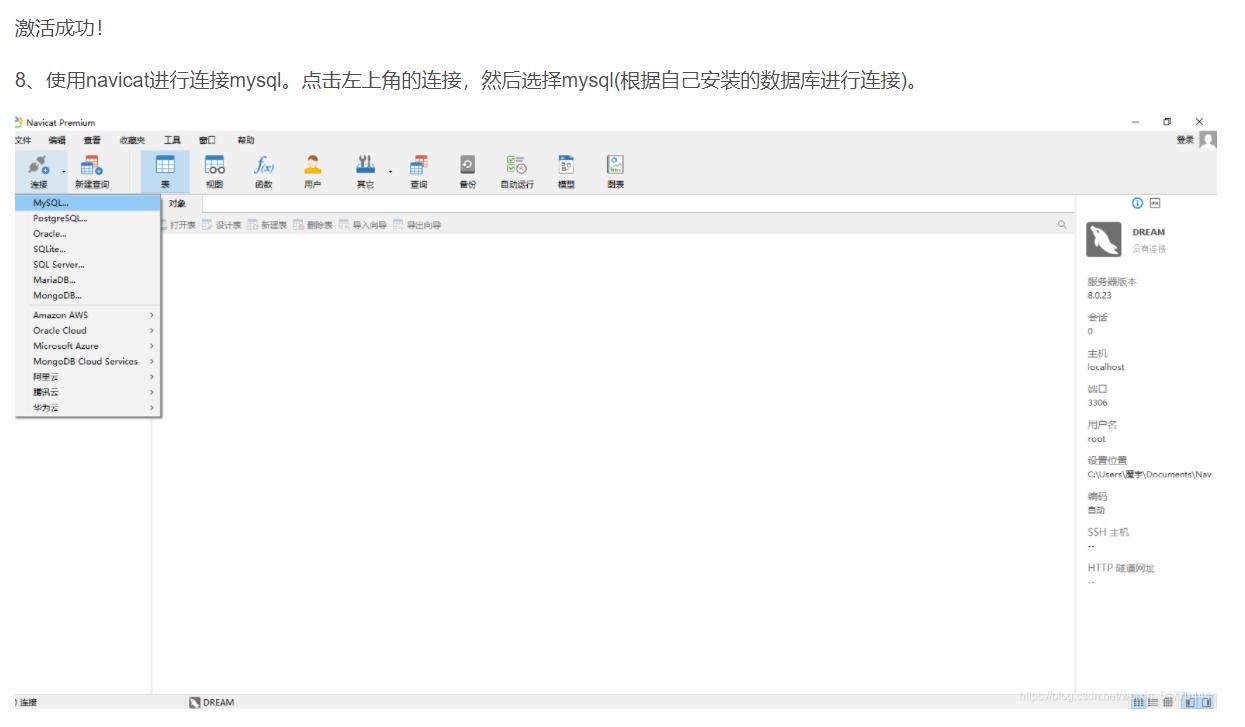The width and height of the screenshot is (1245, 727).
Task: Click the search magnifier icon in the object toolbar
Action: click(x=1062, y=225)
